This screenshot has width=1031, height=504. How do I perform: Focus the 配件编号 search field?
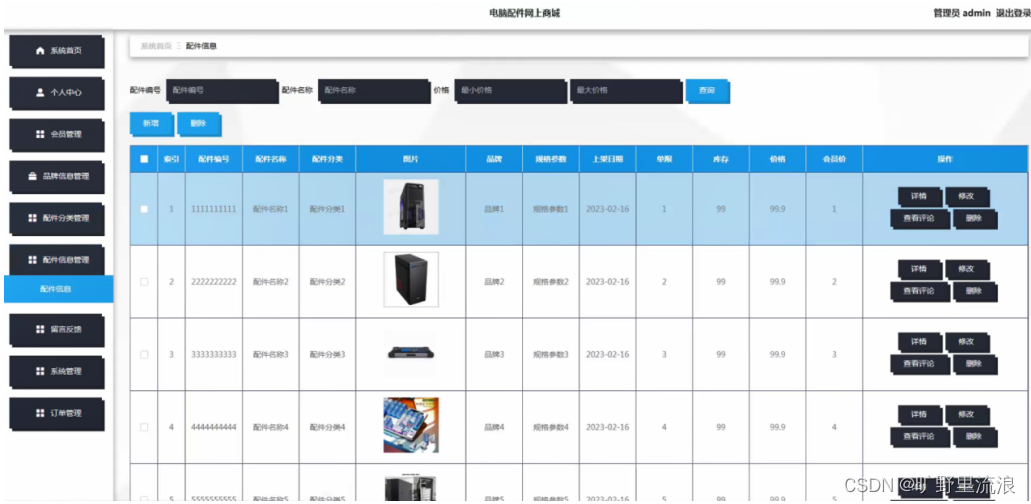(x=222, y=91)
